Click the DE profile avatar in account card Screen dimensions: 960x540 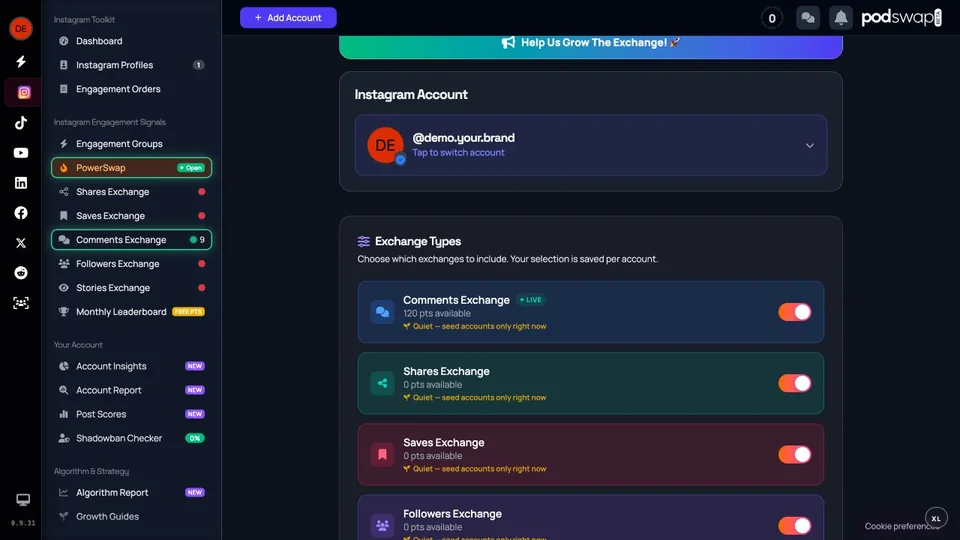[385, 145]
